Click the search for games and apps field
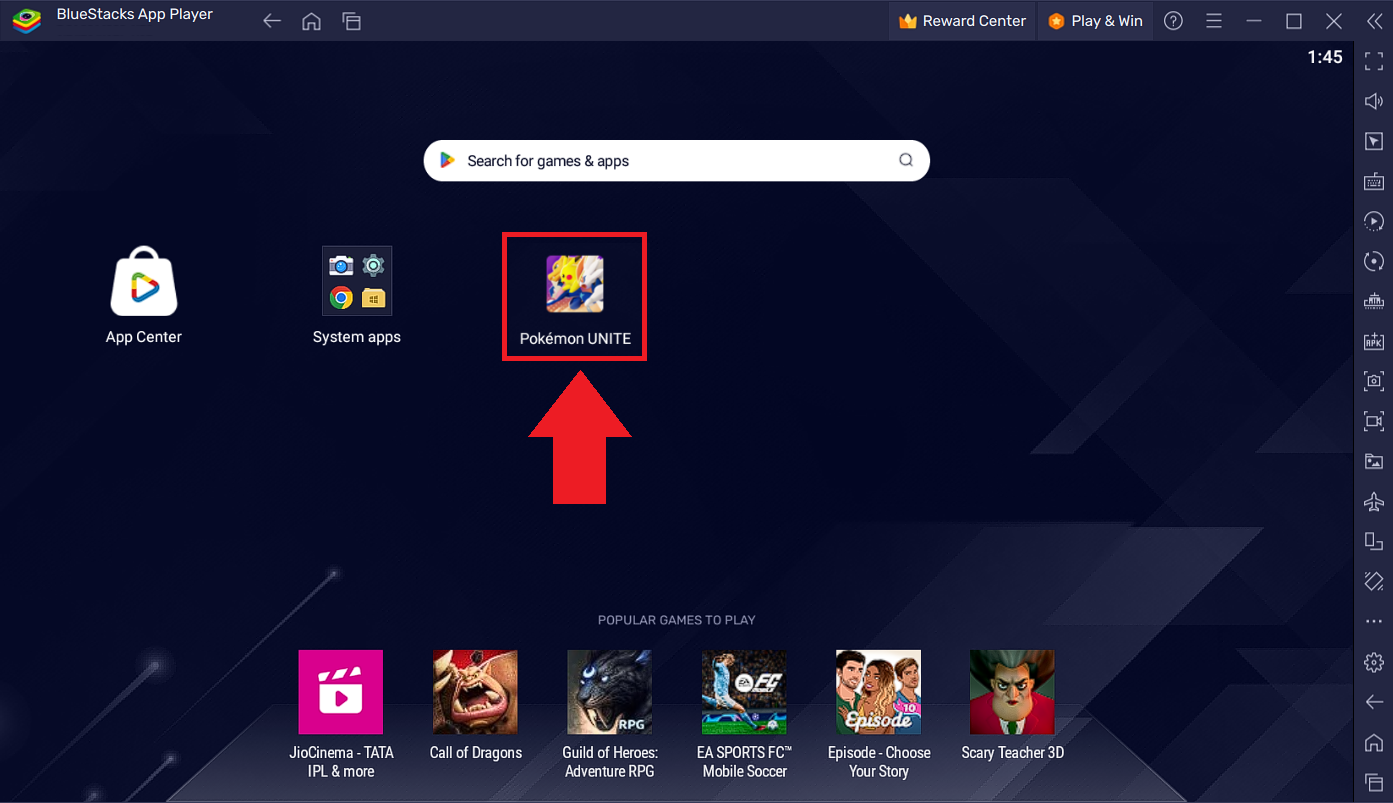1393x803 pixels. point(676,160)
